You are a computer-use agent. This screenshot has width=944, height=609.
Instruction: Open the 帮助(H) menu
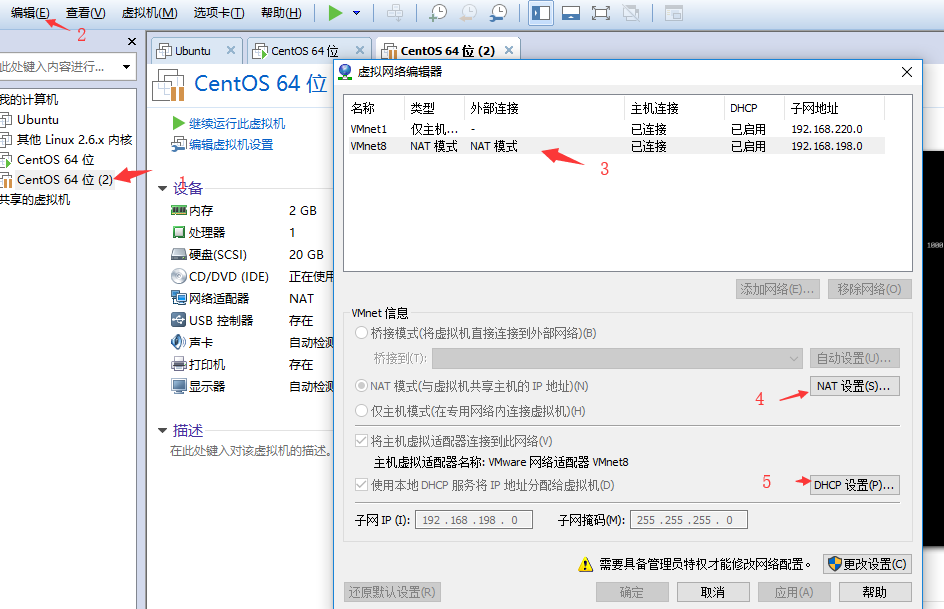(x=281, y=13)
